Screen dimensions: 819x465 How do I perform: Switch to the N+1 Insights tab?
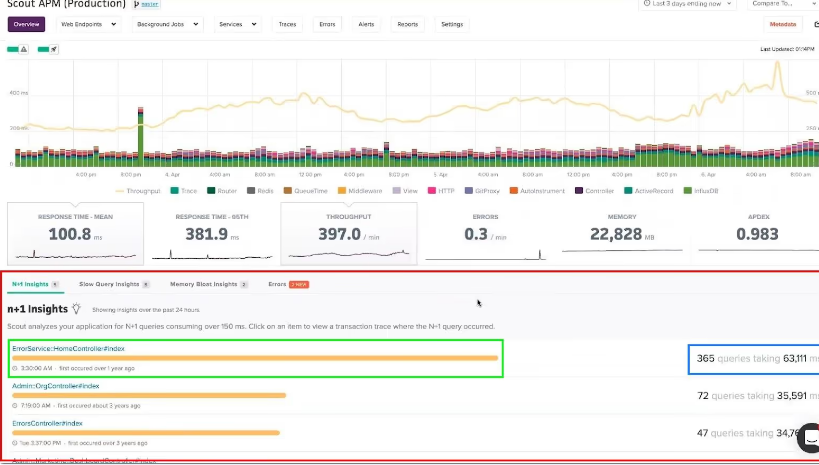point(35,284)
